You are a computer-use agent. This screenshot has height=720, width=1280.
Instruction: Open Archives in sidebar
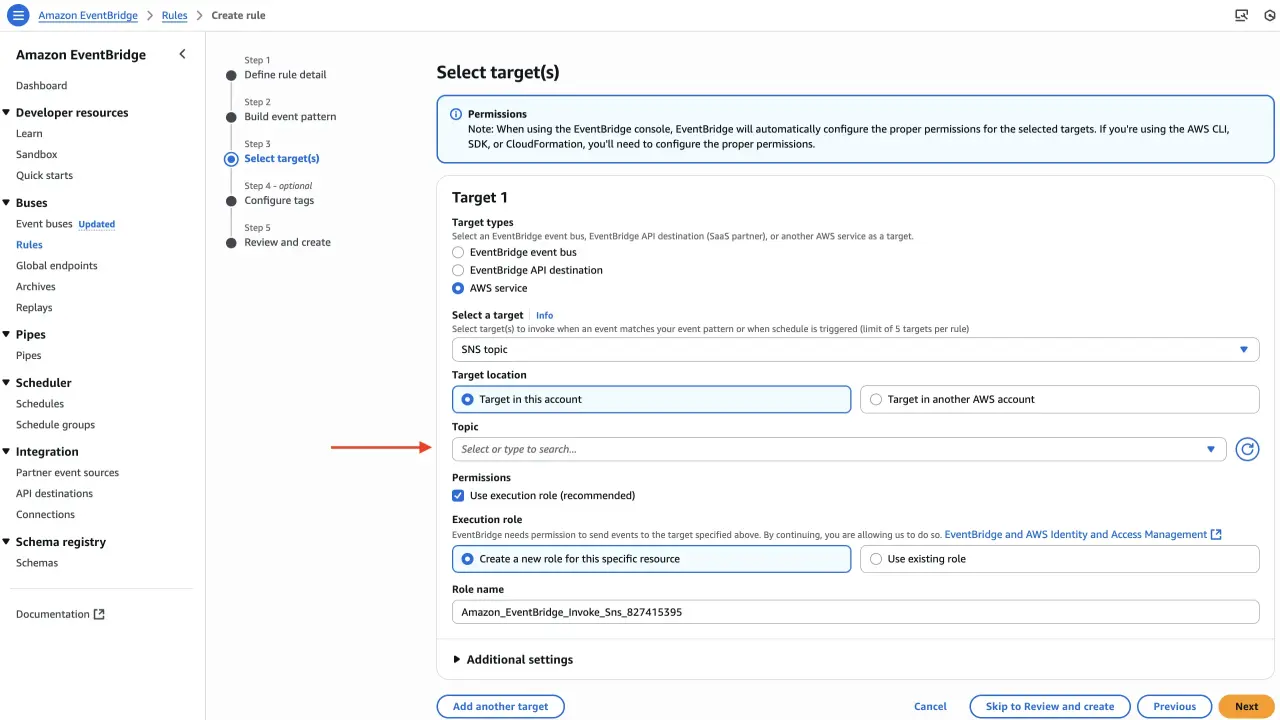coord(36,287)
